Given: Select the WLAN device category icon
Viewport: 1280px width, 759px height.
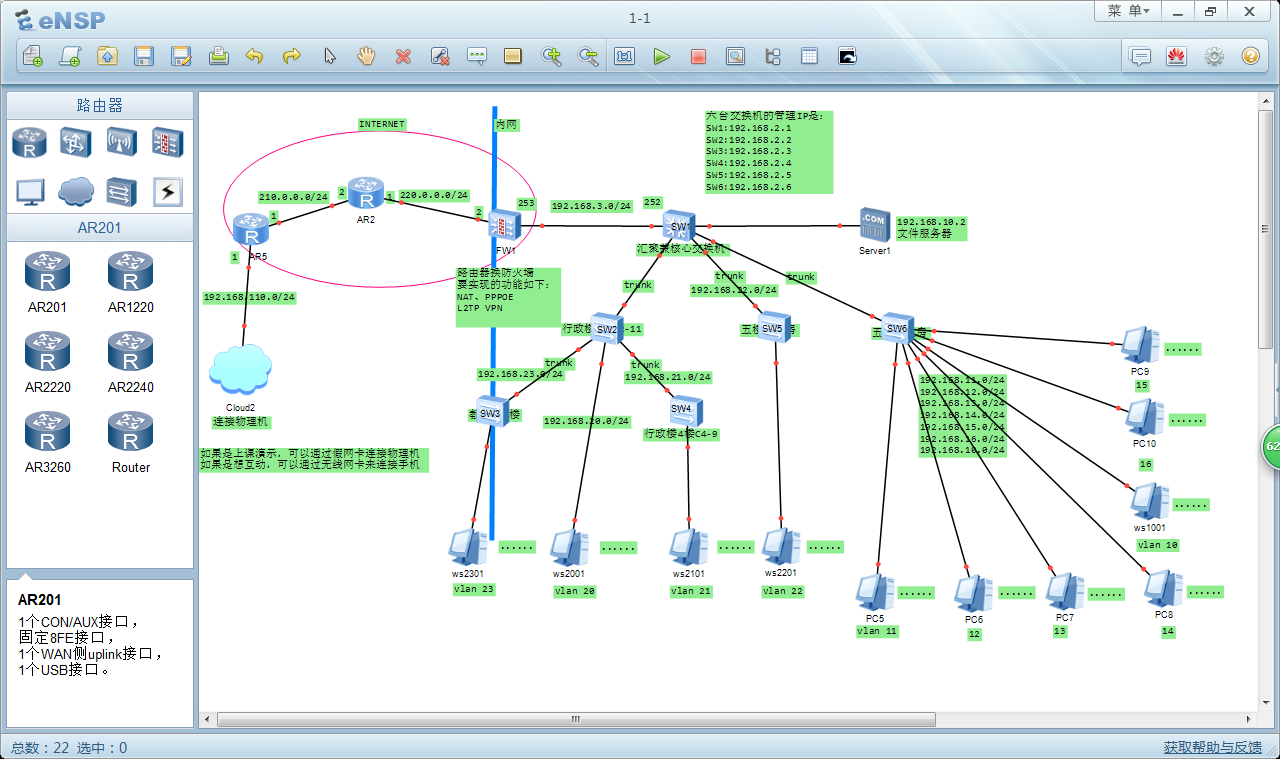Looking at the screenshot, I should (x=121, y=142).
